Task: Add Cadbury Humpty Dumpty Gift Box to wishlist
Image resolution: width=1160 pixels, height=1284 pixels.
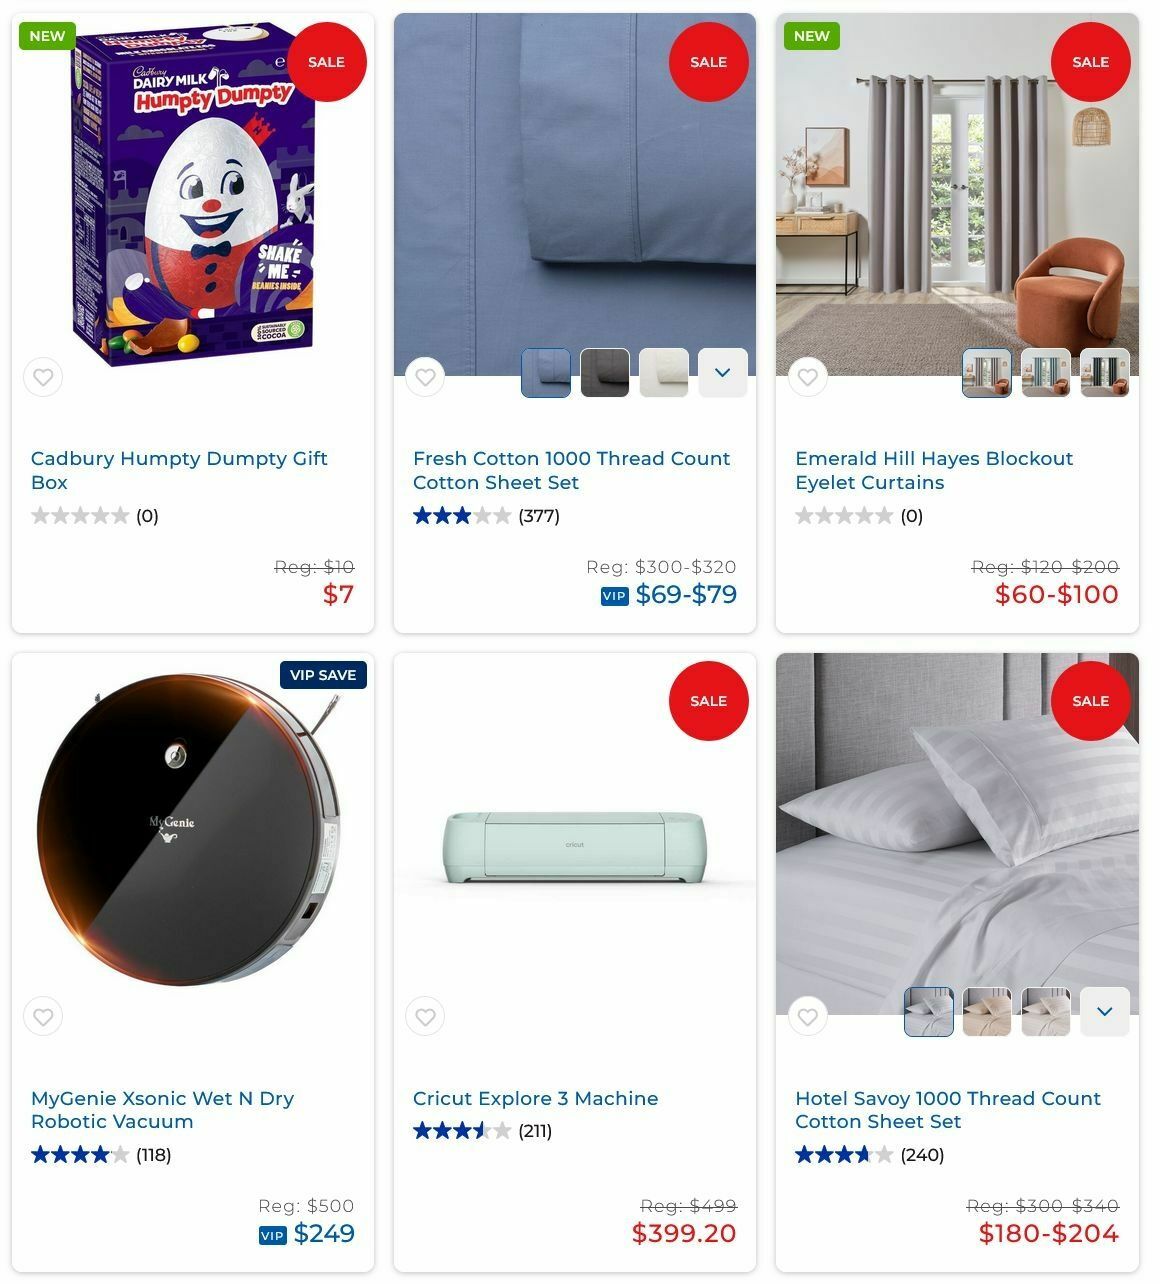Action: pos(43,377)
